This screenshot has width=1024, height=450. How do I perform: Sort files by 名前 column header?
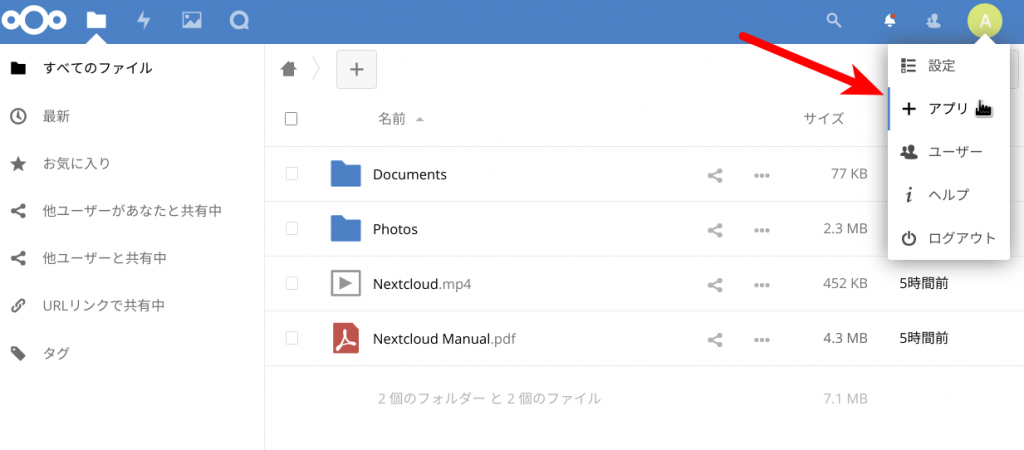[x=391, y=119]
